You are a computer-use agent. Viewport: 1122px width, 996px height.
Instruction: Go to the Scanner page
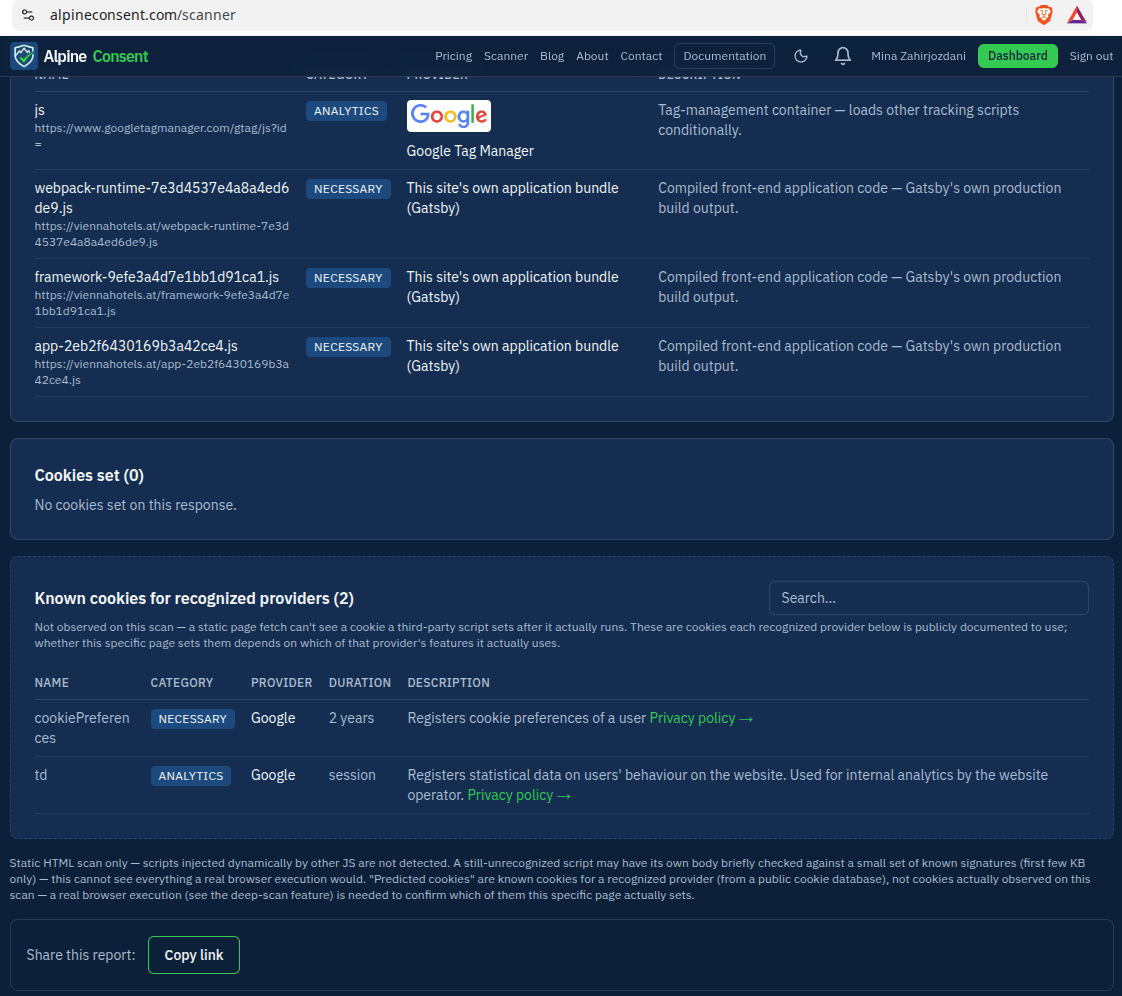pyautogui.click(x=506, y=56)
